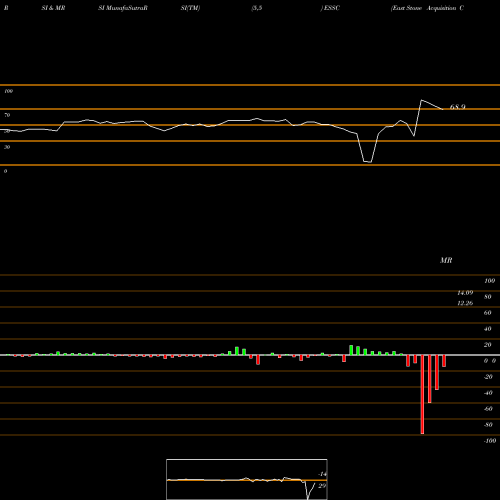Click the 'MR' panel title
Screen dimensions: 500x500
446,260
